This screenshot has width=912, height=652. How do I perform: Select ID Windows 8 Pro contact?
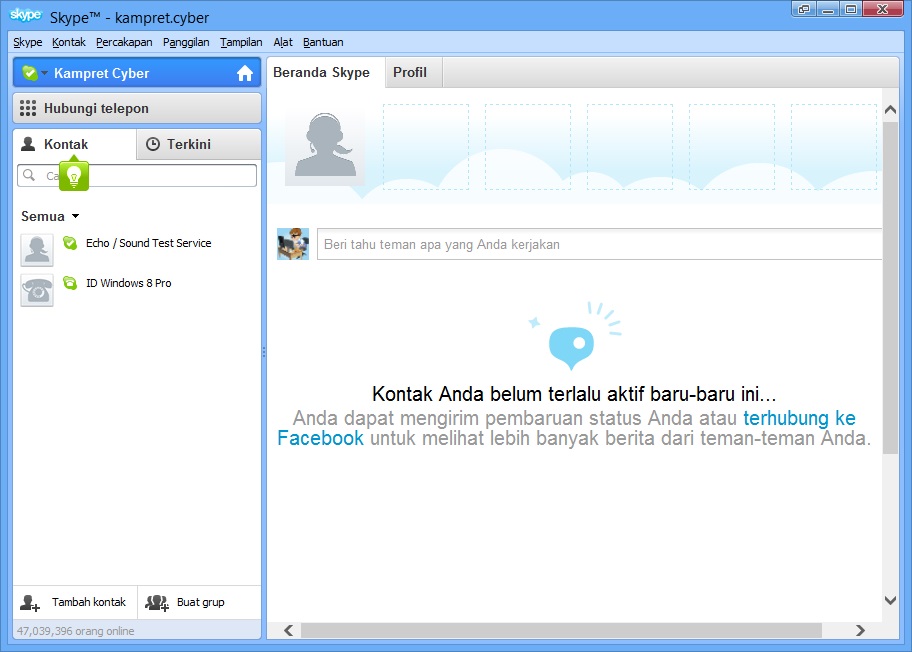click(x=137, y=290)
